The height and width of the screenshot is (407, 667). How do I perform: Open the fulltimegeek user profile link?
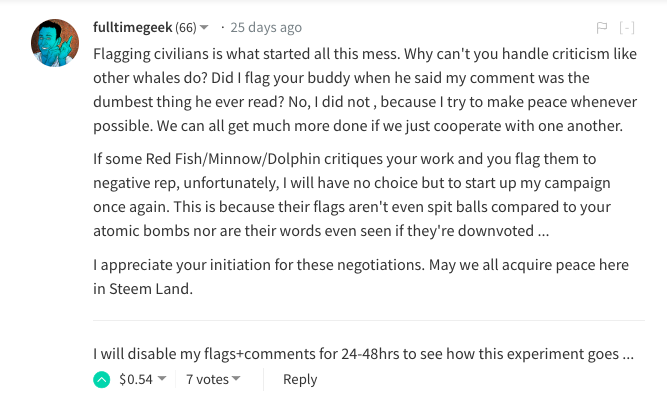(x=133, y=27)
